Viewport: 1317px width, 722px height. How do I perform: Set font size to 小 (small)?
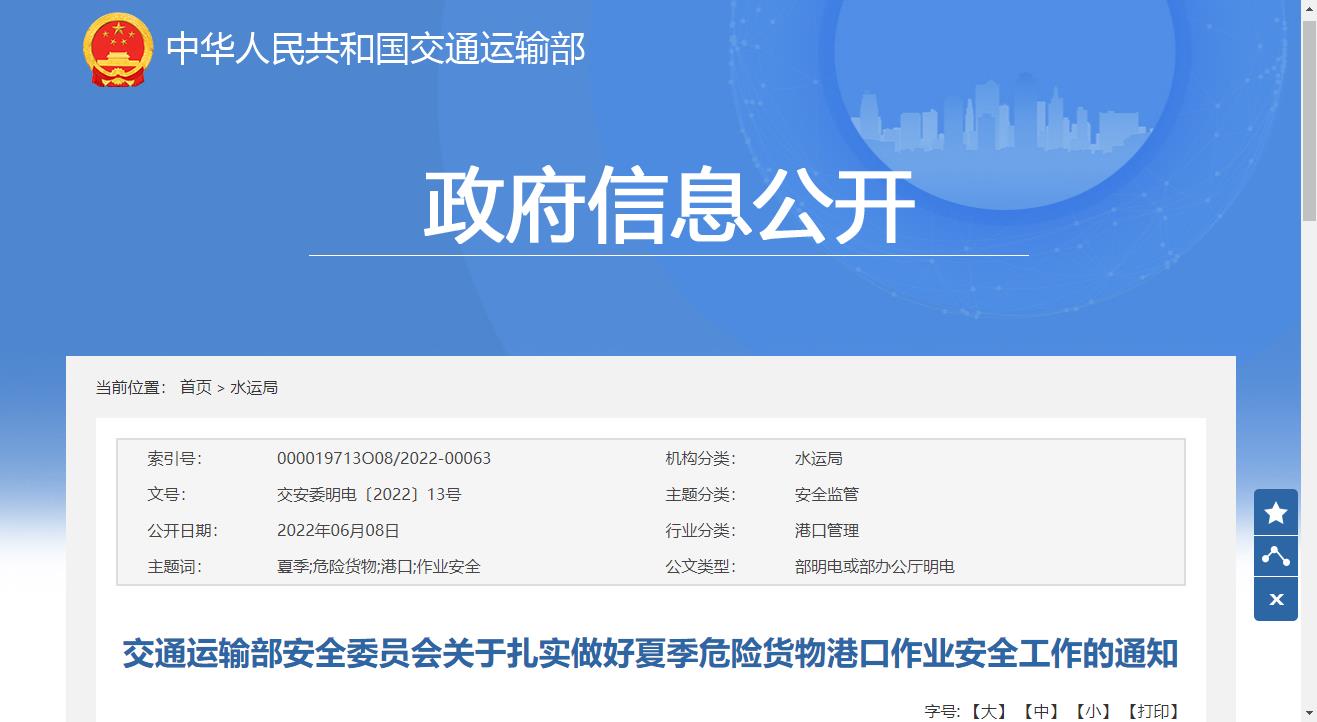[1093, 711]
